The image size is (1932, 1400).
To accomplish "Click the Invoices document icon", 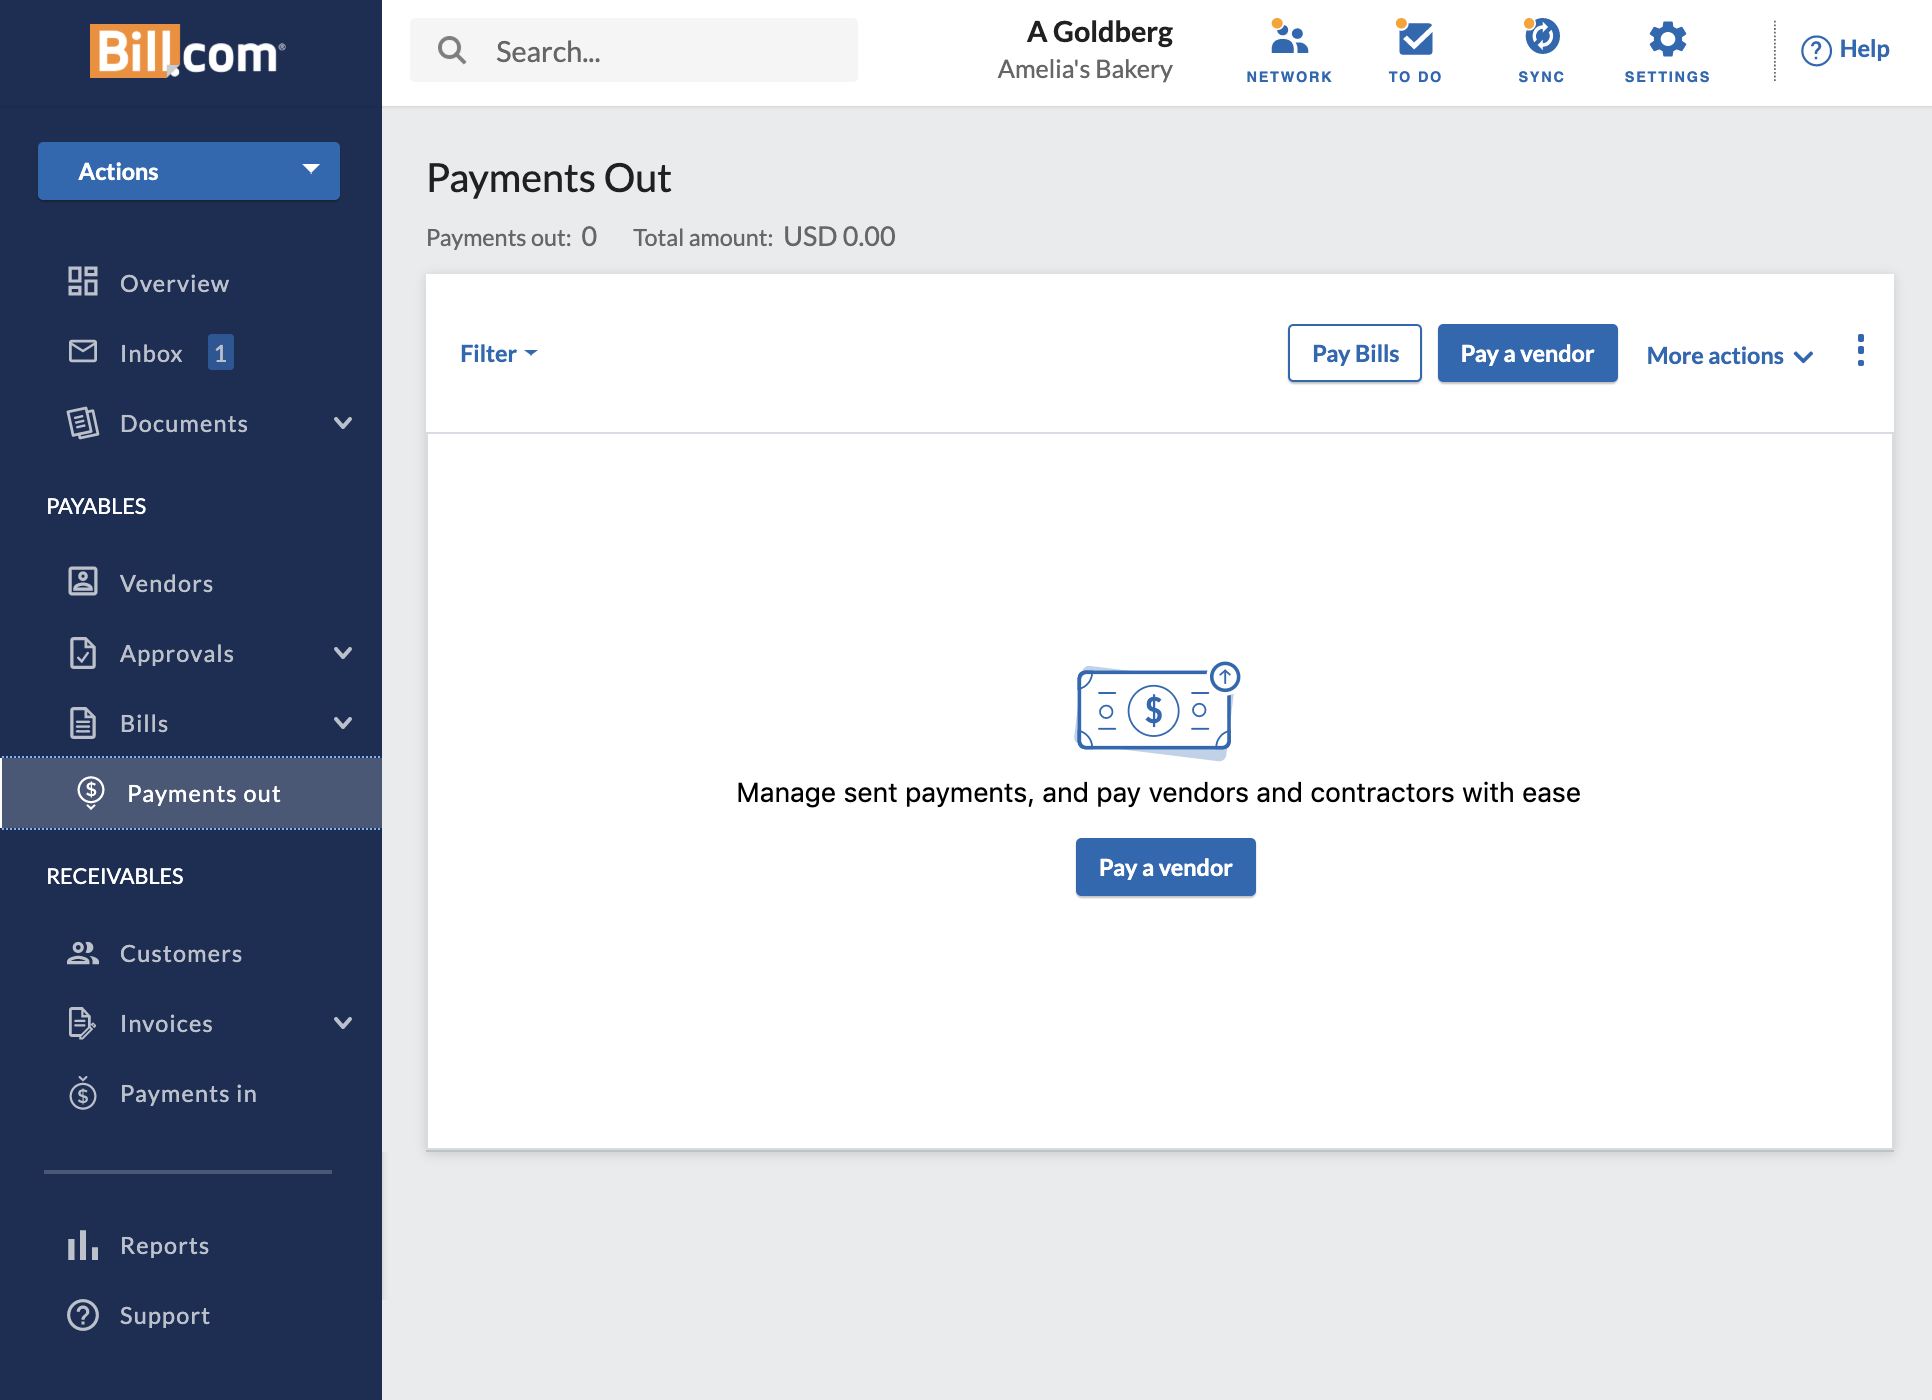I will pyautogui.click(x=82, y=1022).
